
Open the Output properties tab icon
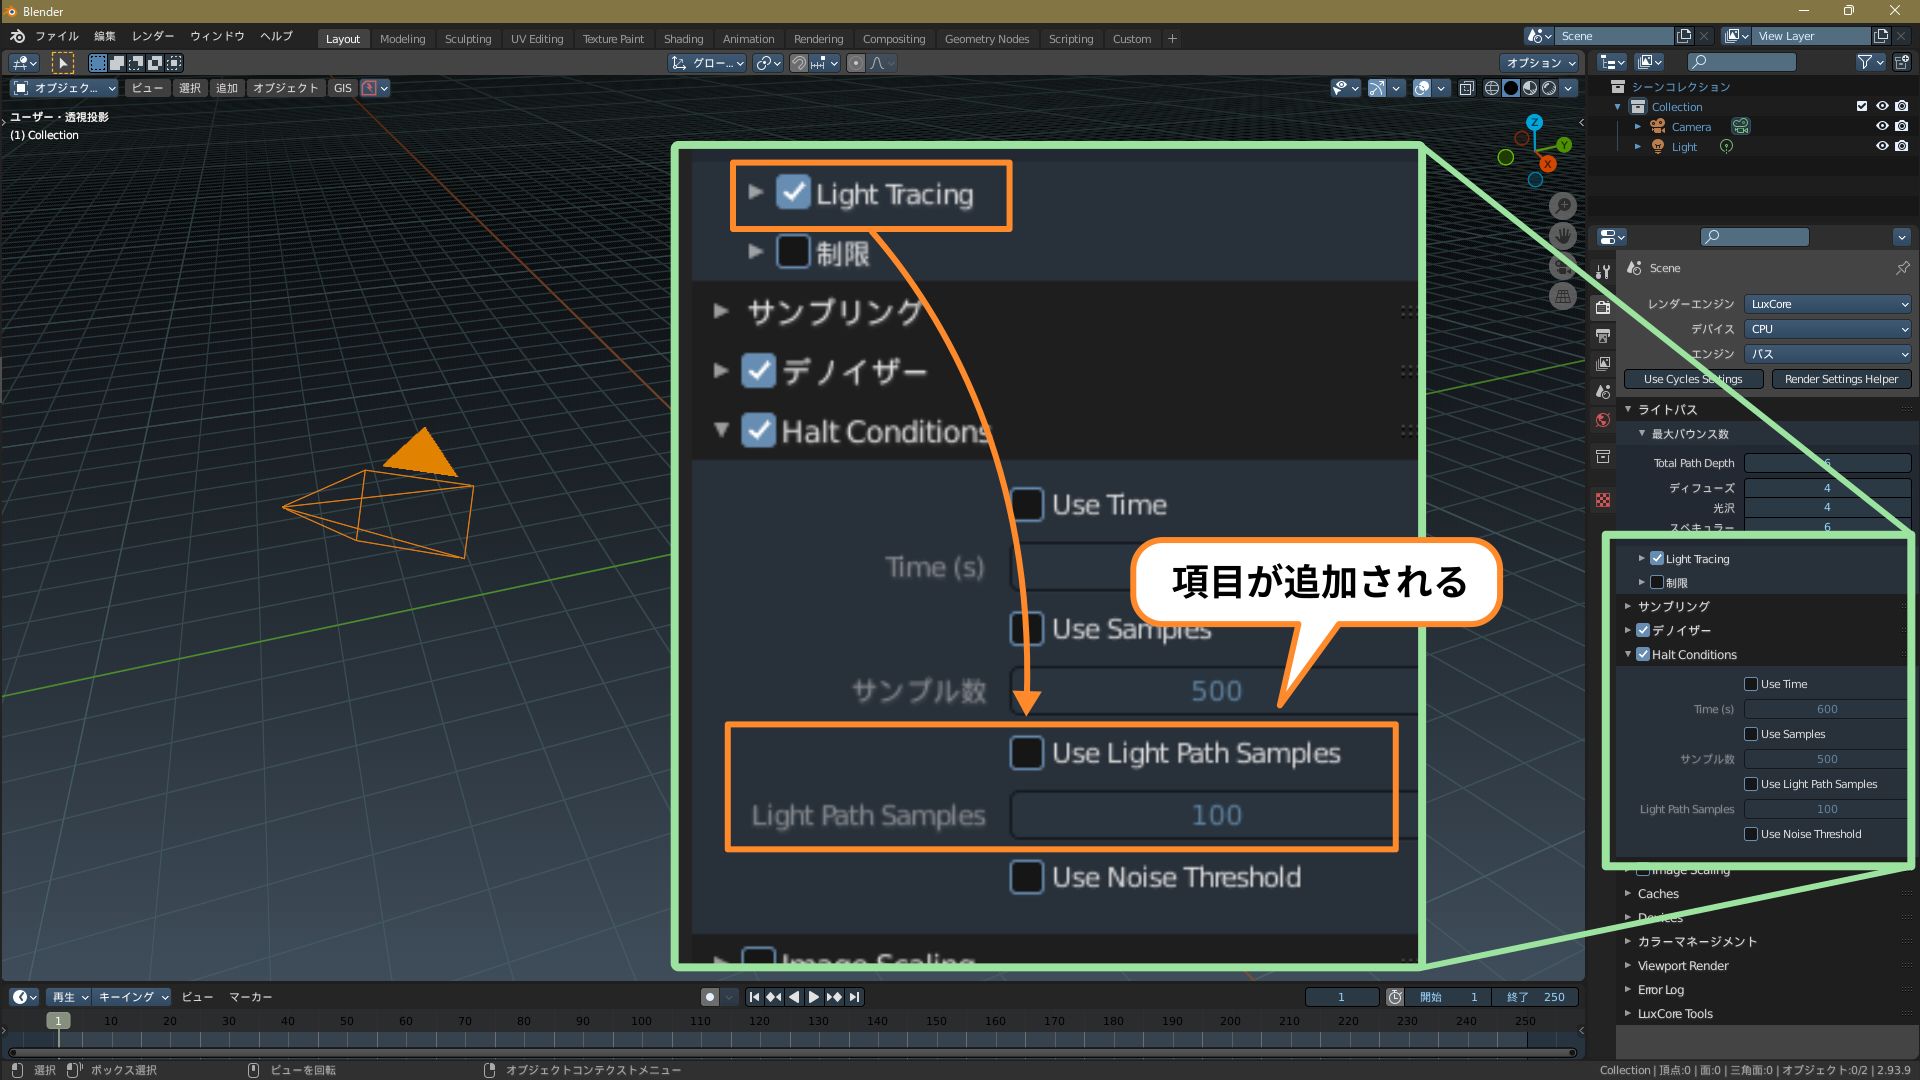pyautogui.click(x=1603, y=335)
